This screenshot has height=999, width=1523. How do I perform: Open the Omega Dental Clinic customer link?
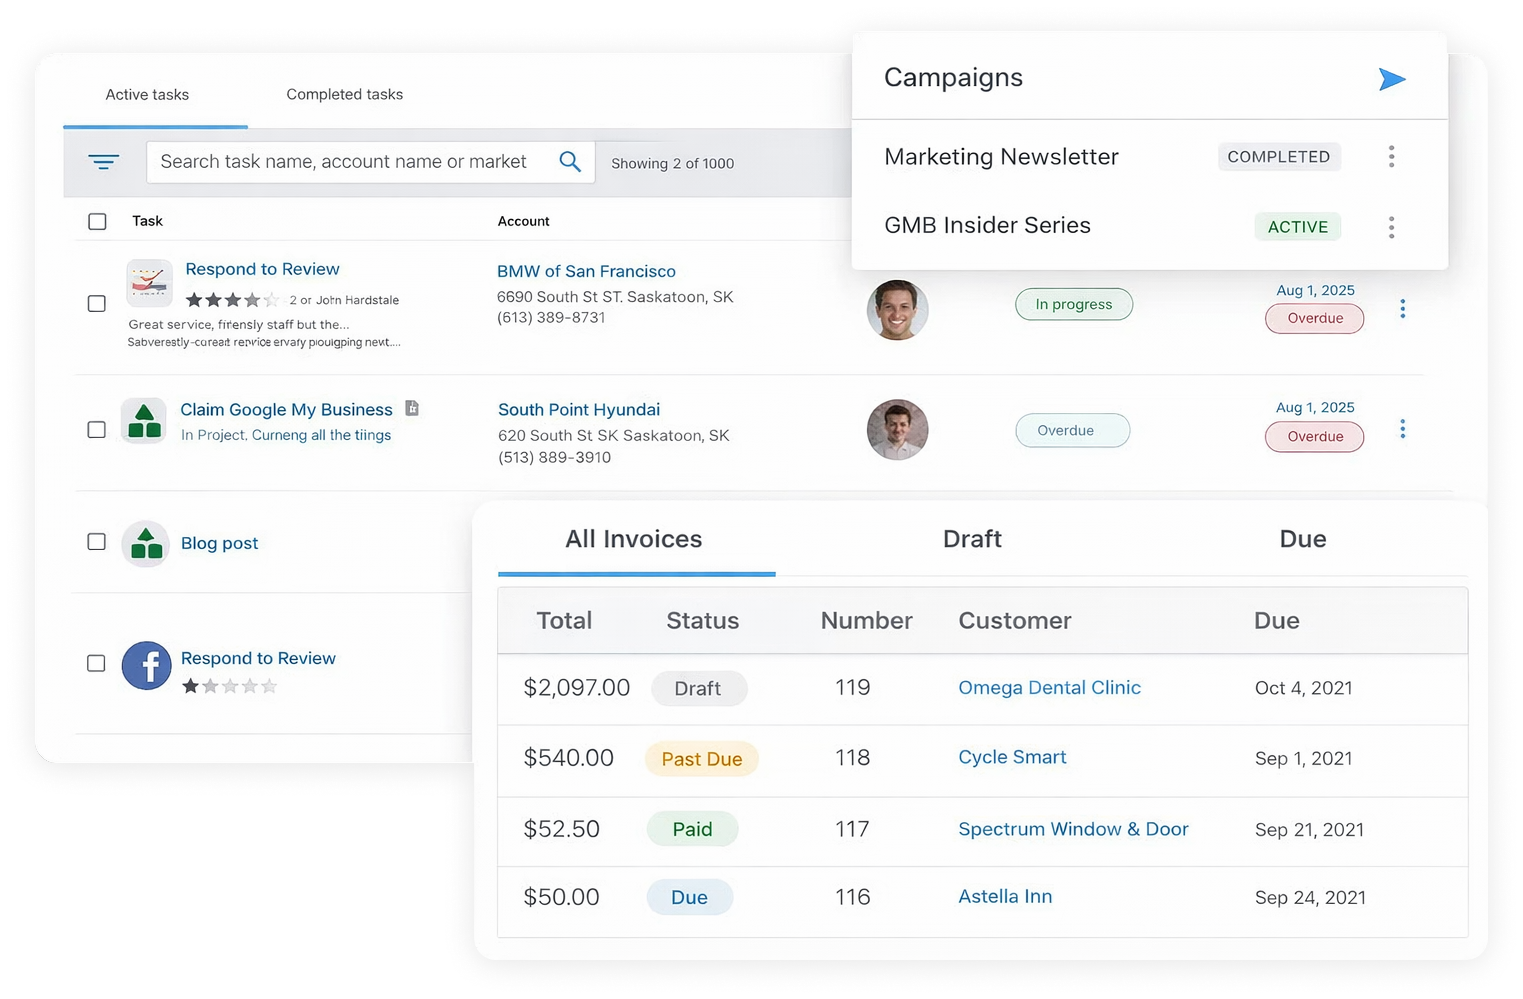[1049, 688]
